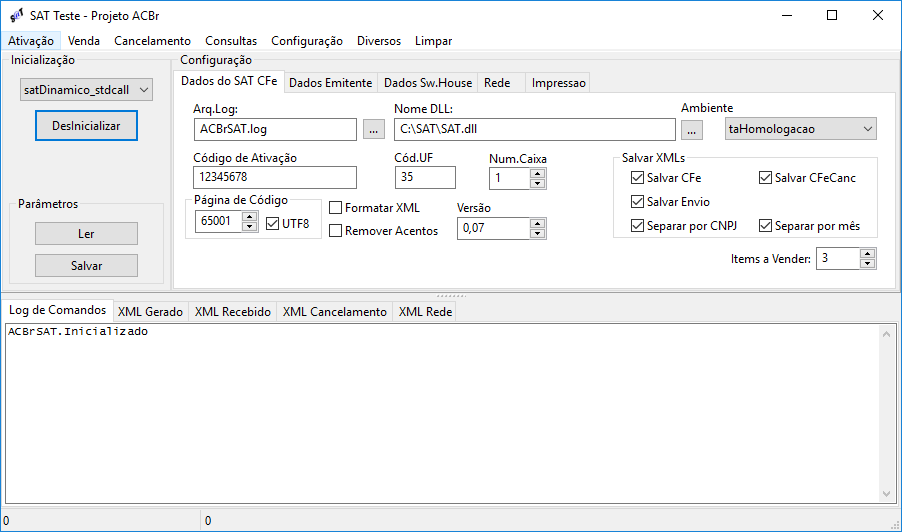Screen dimensions: 902x532
Task: Click the log scrollbar up arrow
Action: pos(886,334)
